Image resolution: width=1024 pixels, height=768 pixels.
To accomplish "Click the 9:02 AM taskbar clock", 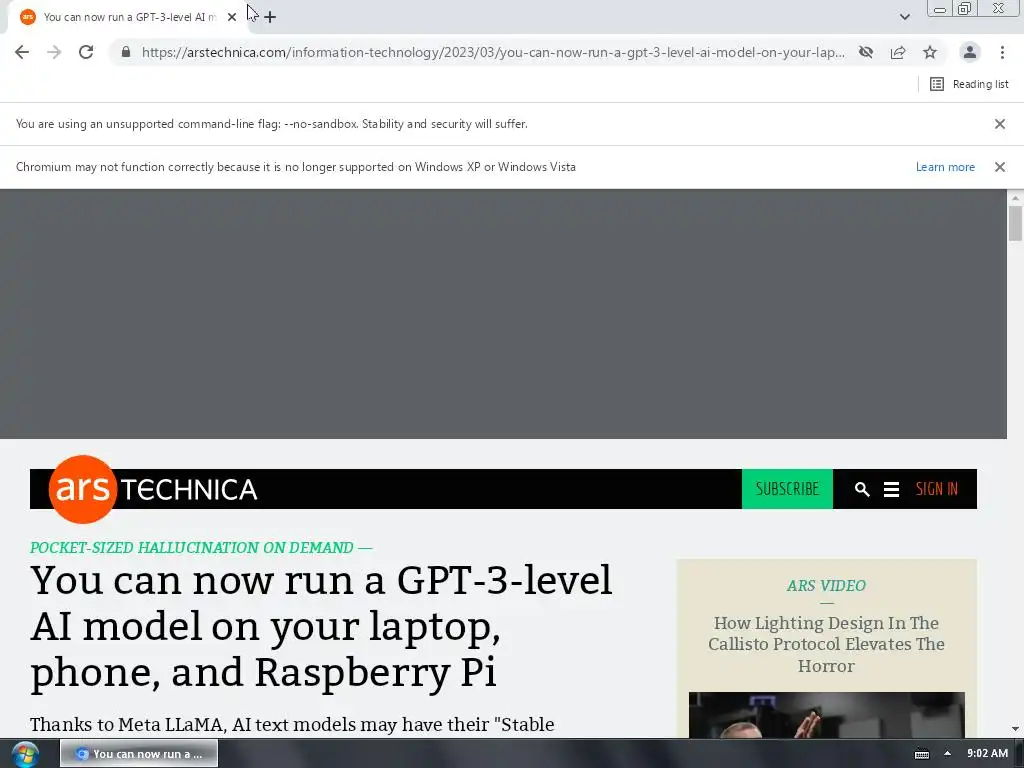I will [987, 754].
